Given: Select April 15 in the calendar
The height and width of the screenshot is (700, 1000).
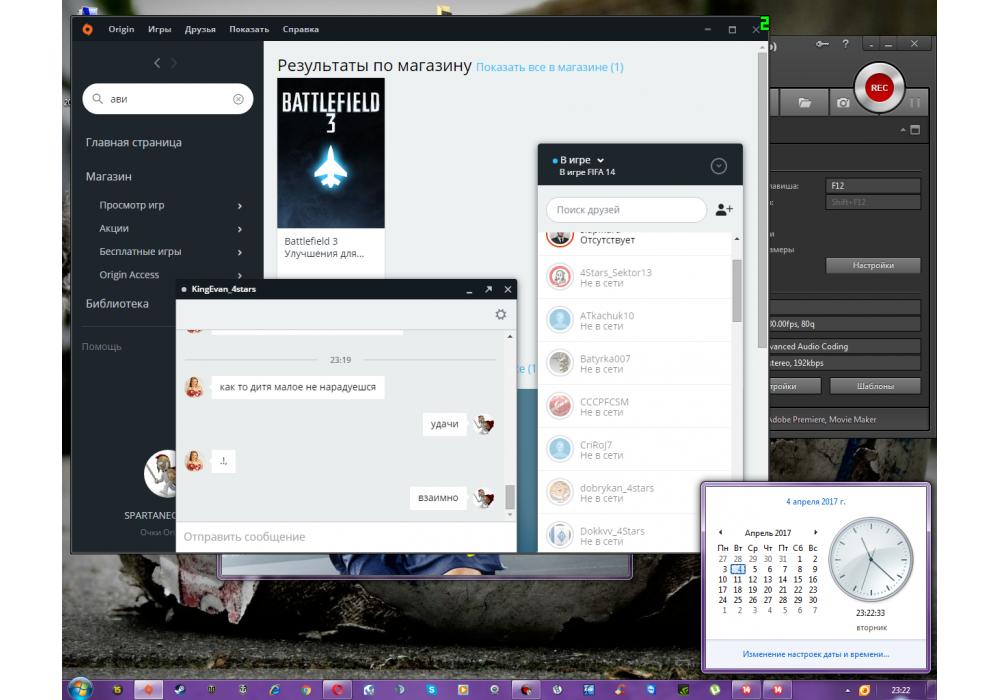Looking at the screenshot, I should coord(798,580).
